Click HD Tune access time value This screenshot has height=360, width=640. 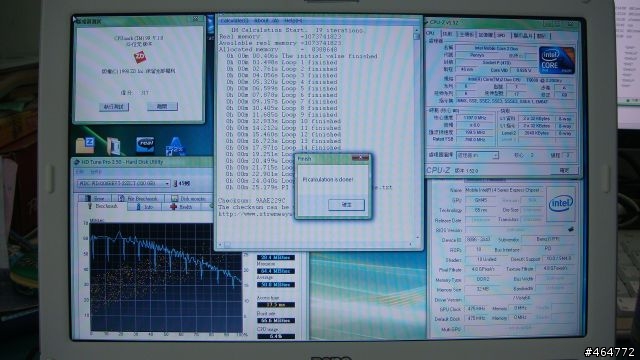click(276, 304)
